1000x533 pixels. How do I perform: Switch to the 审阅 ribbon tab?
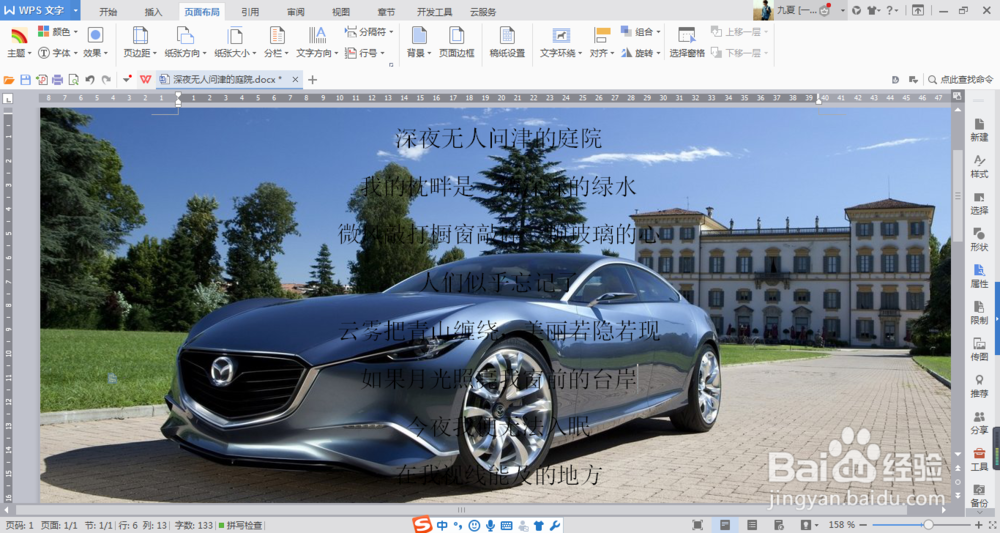[x=295, y=11]
